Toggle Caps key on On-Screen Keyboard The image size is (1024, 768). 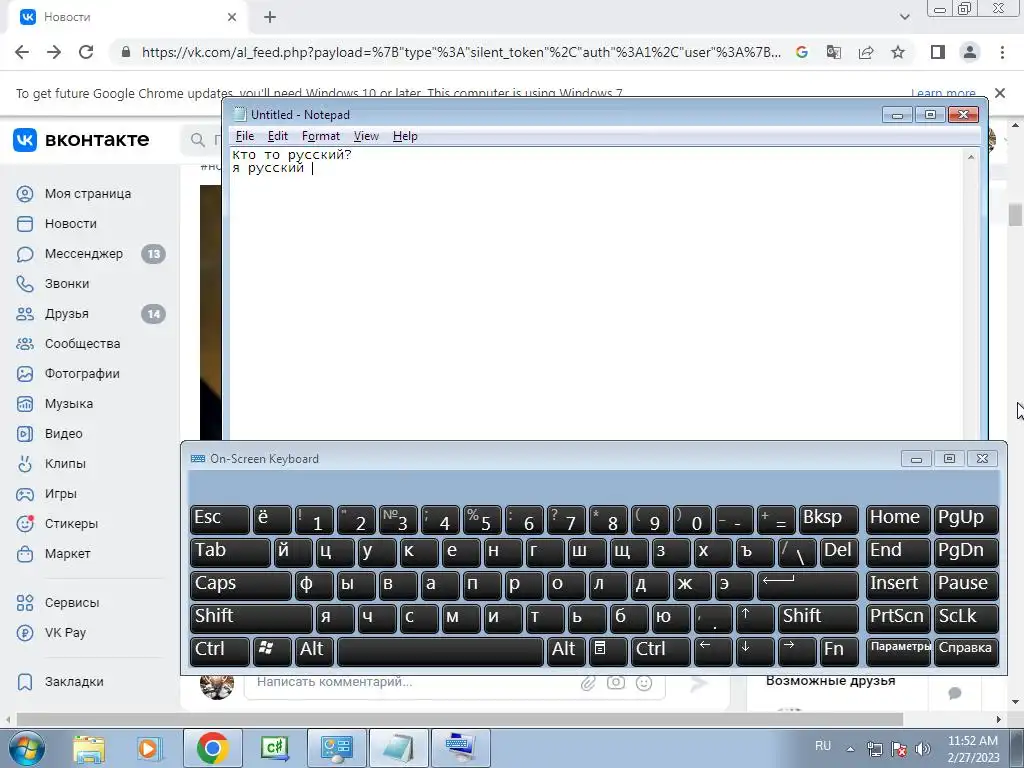240,584
